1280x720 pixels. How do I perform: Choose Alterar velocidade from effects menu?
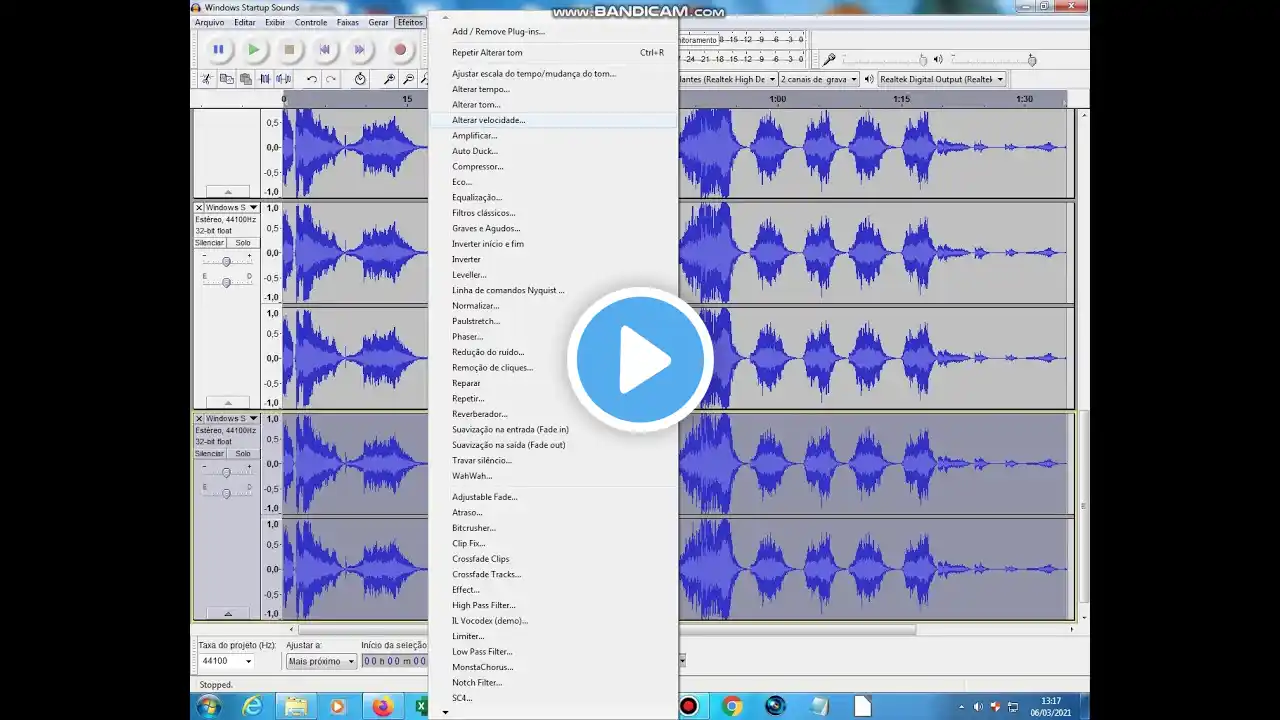[488, 120]
